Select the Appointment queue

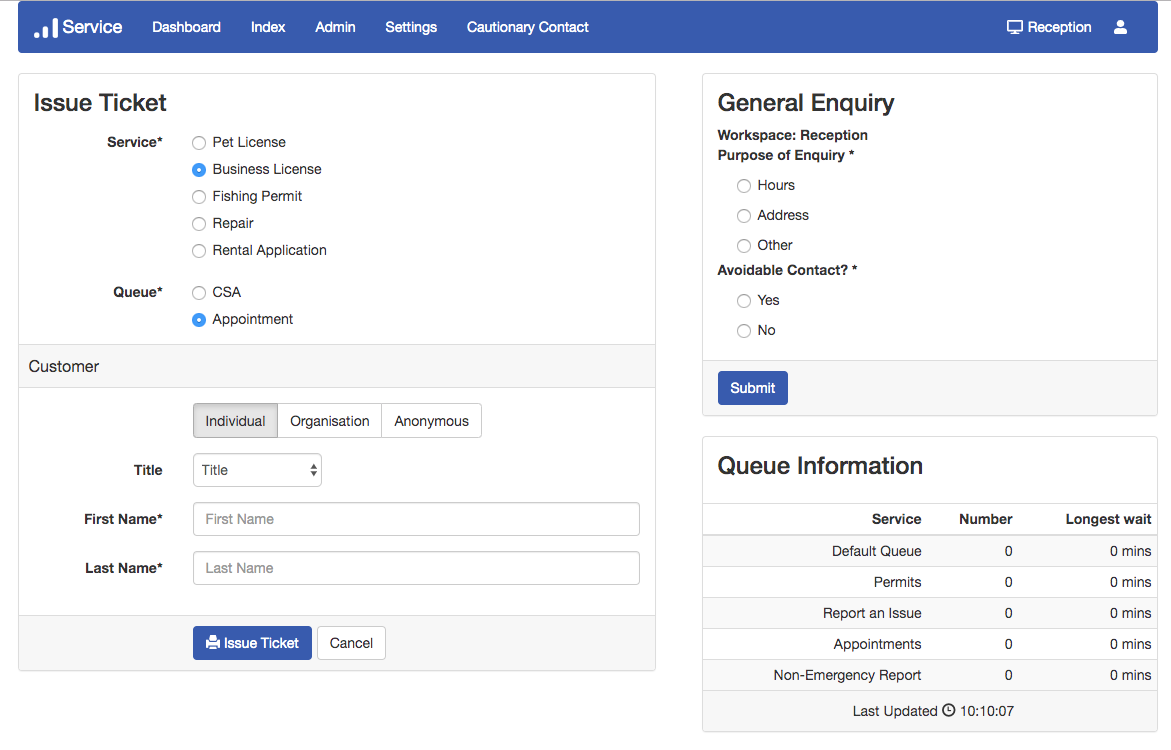[199, 320]
